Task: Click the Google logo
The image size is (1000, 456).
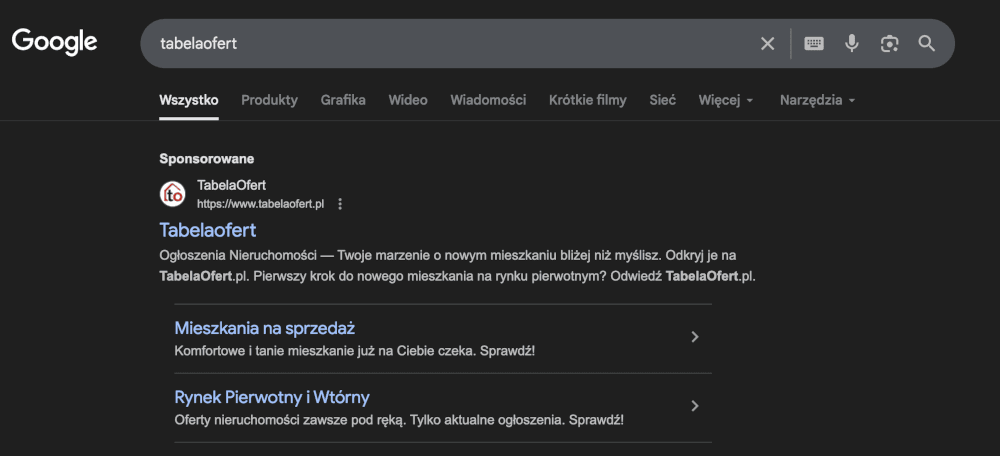Action: (55, 42)
